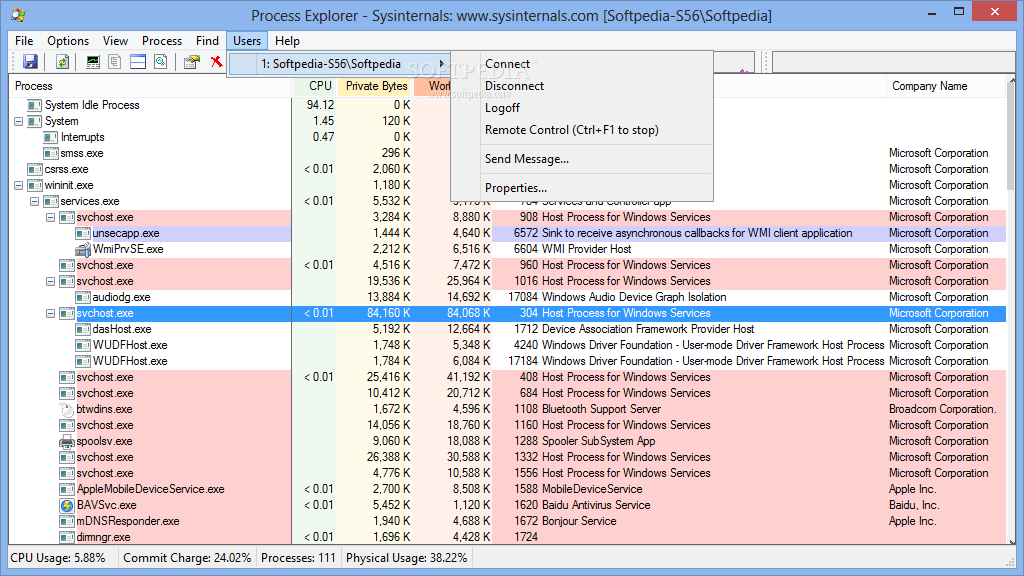Collapse svchost.exe PID 908 node
Image resolution: width=1024 pixels, height=576 pixels.
point(50,217)
